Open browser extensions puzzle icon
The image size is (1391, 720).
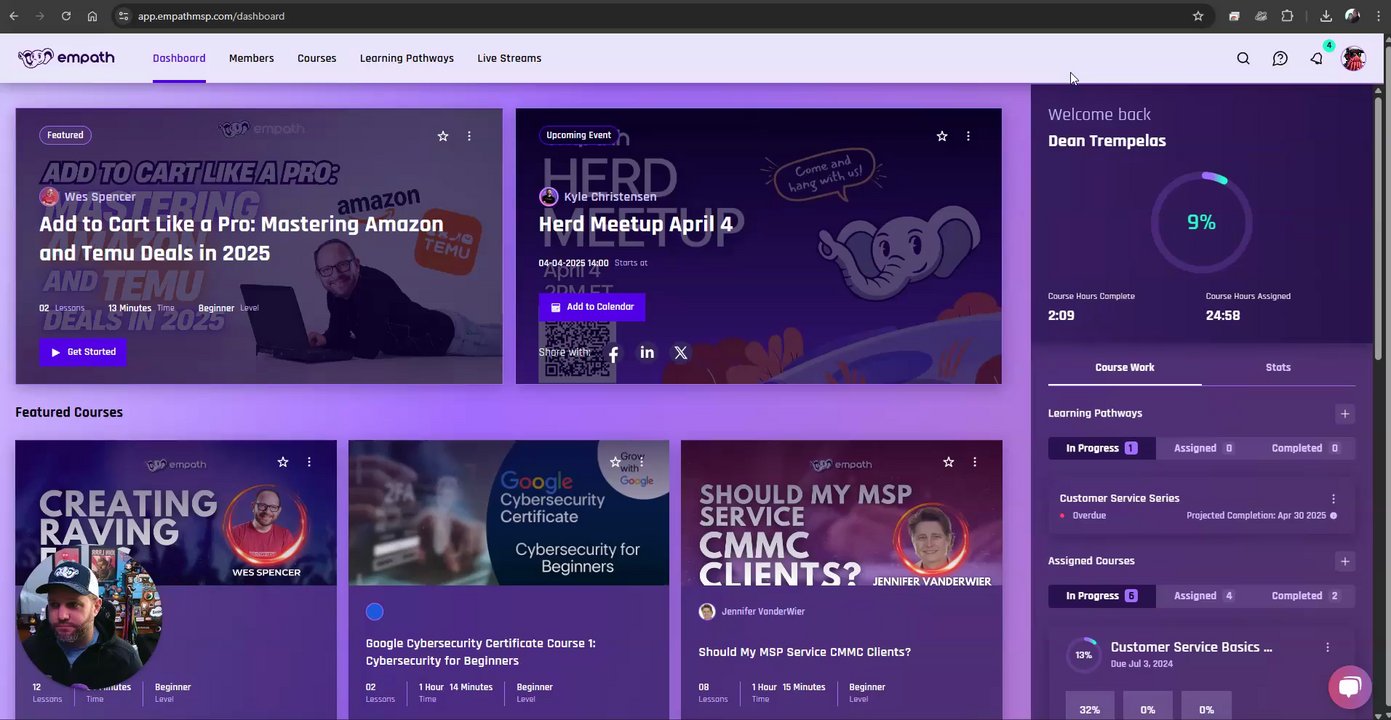tap(1287, 16)
